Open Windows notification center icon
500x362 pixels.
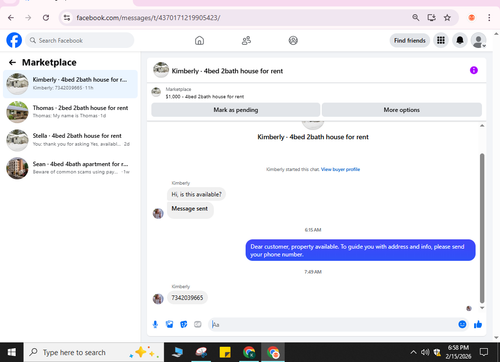[x=484, y=352]
